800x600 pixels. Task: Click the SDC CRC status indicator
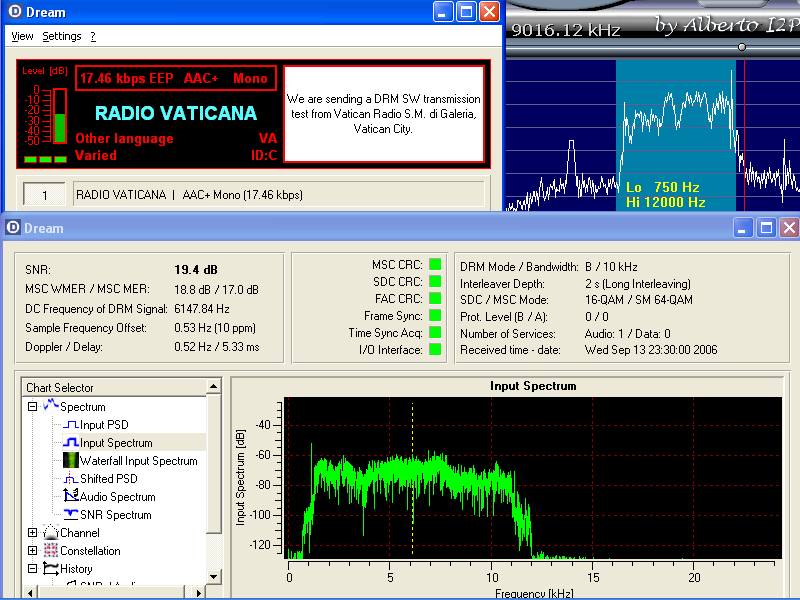click(435, 281)
